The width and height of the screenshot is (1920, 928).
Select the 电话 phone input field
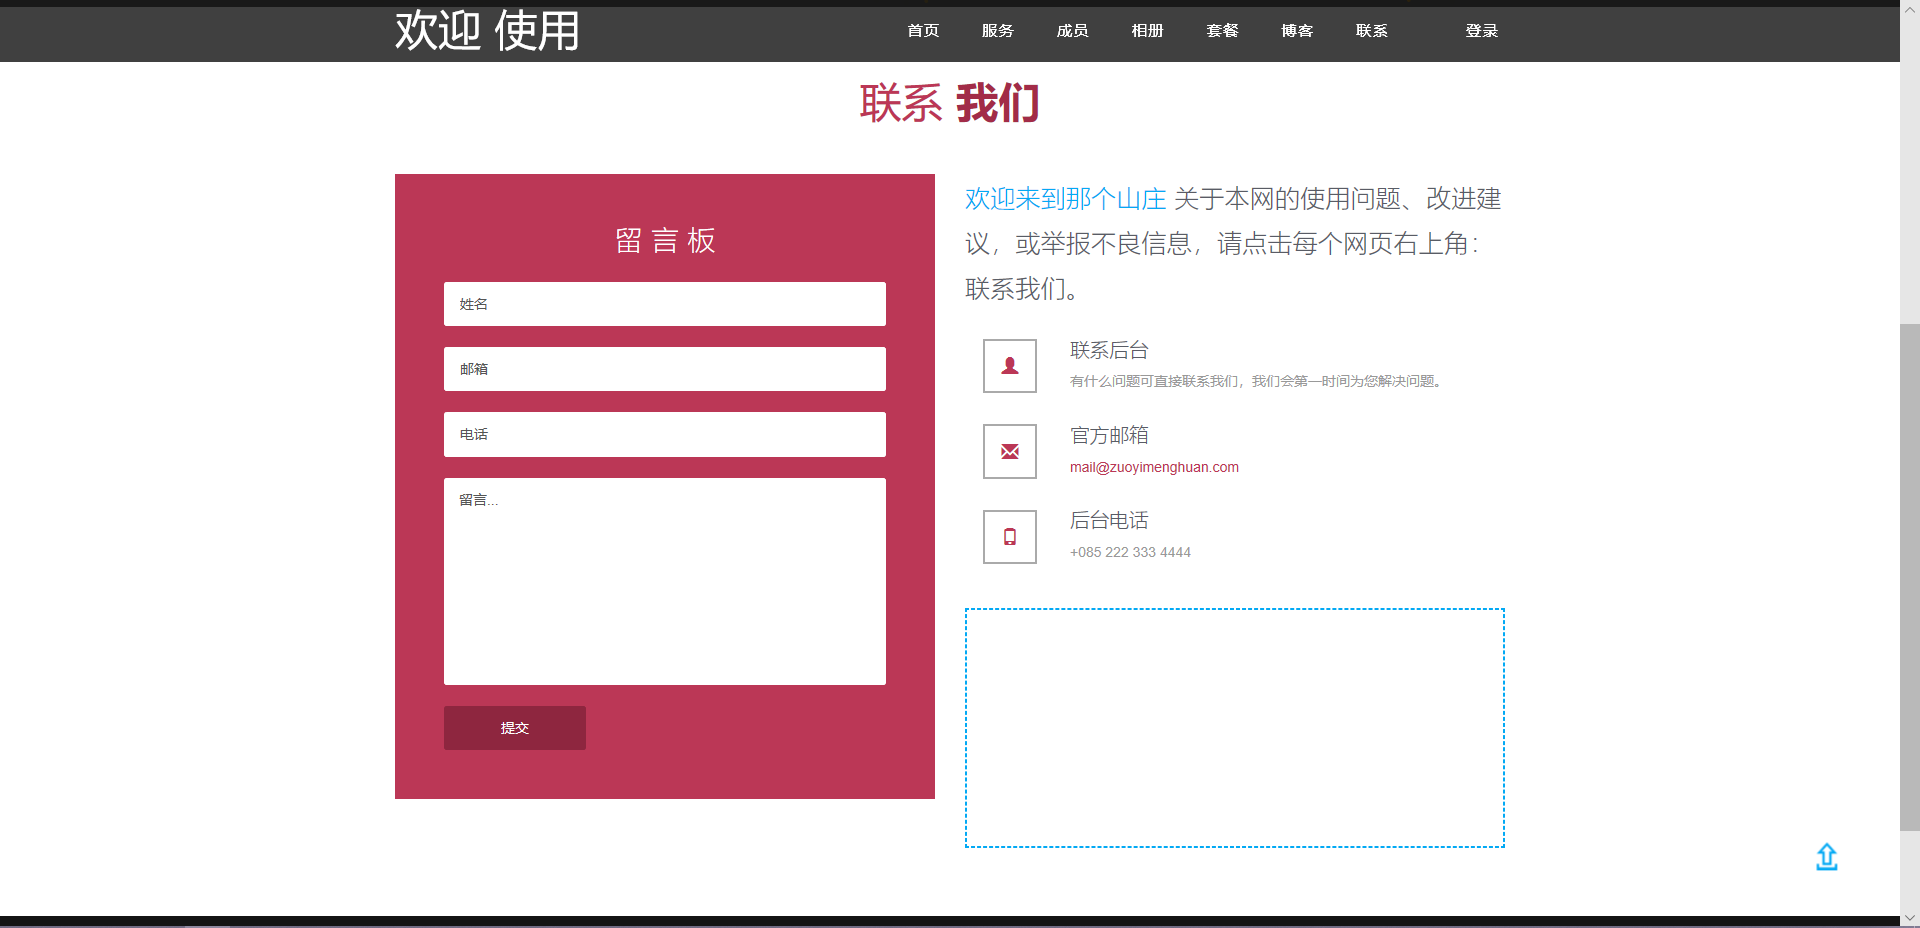point(664,435)
